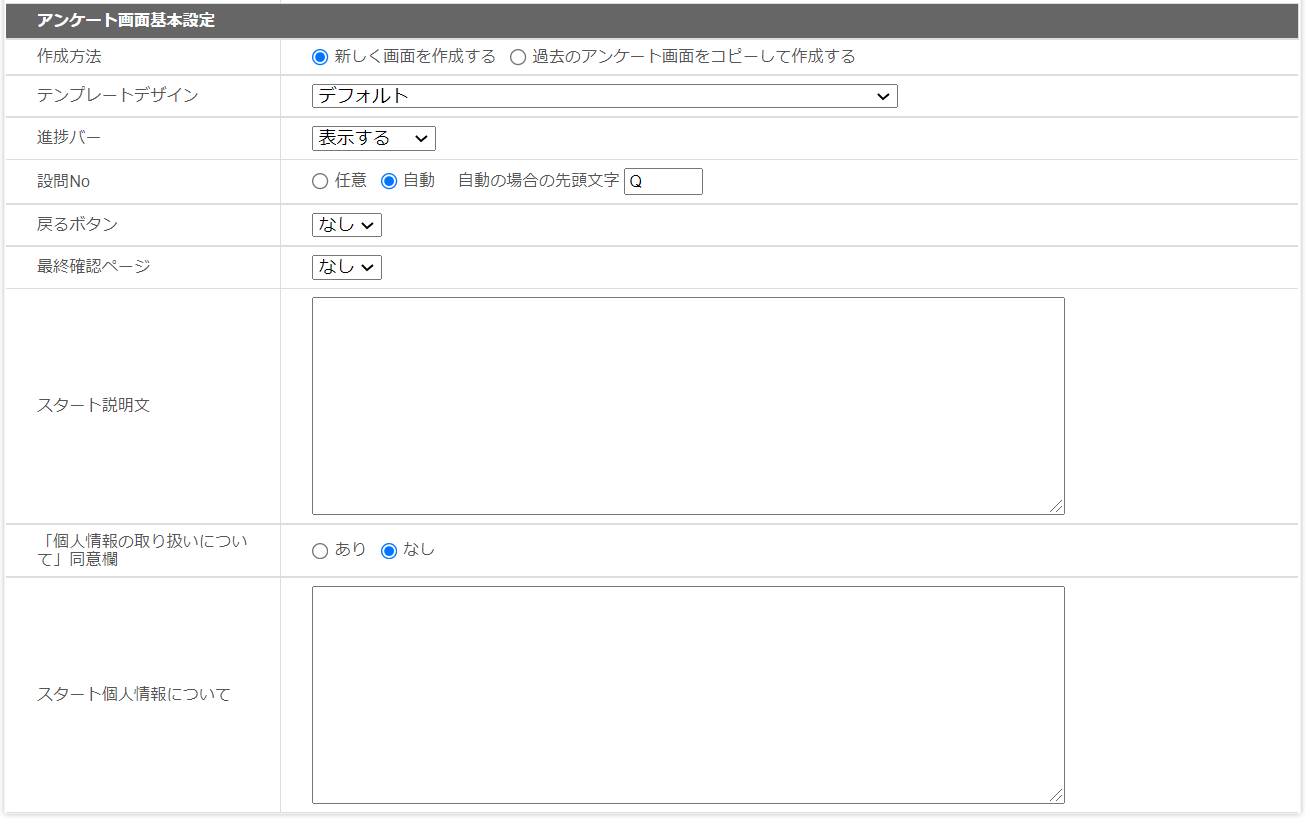Select あり for 個人情報 同意欄

coord(320,551)
